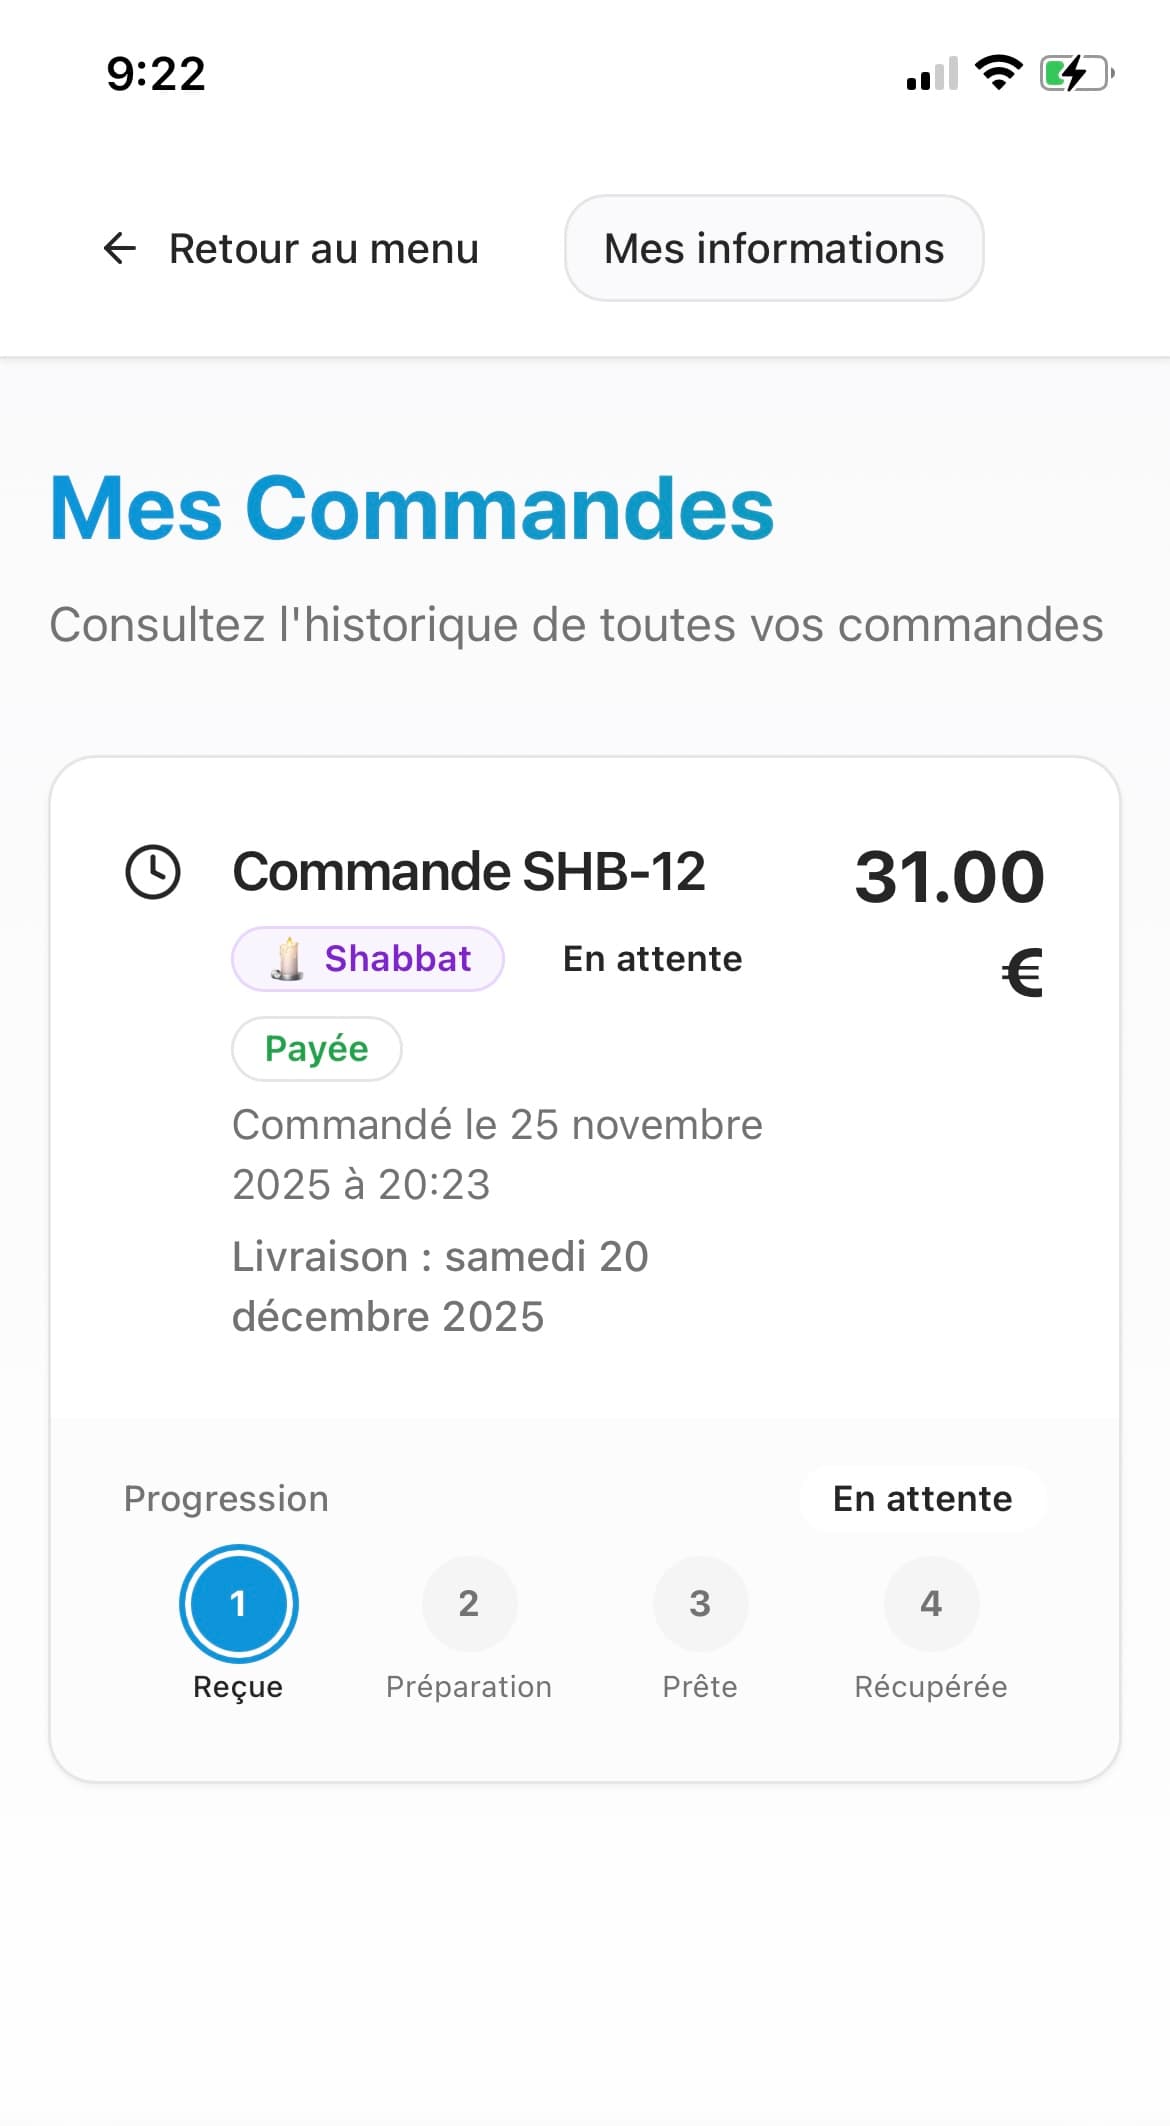The width and height of the screenshot is (1170, 2126).
Task: Select step 1 Reçue circle
Action: (x=238, y=1603)
